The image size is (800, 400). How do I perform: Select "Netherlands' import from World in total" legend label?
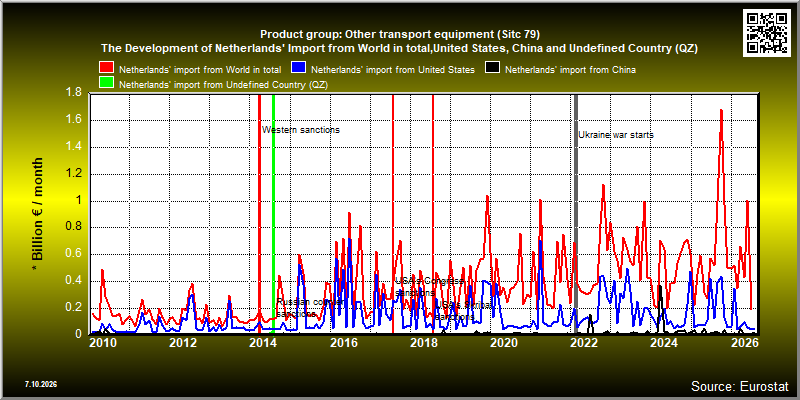200,69
